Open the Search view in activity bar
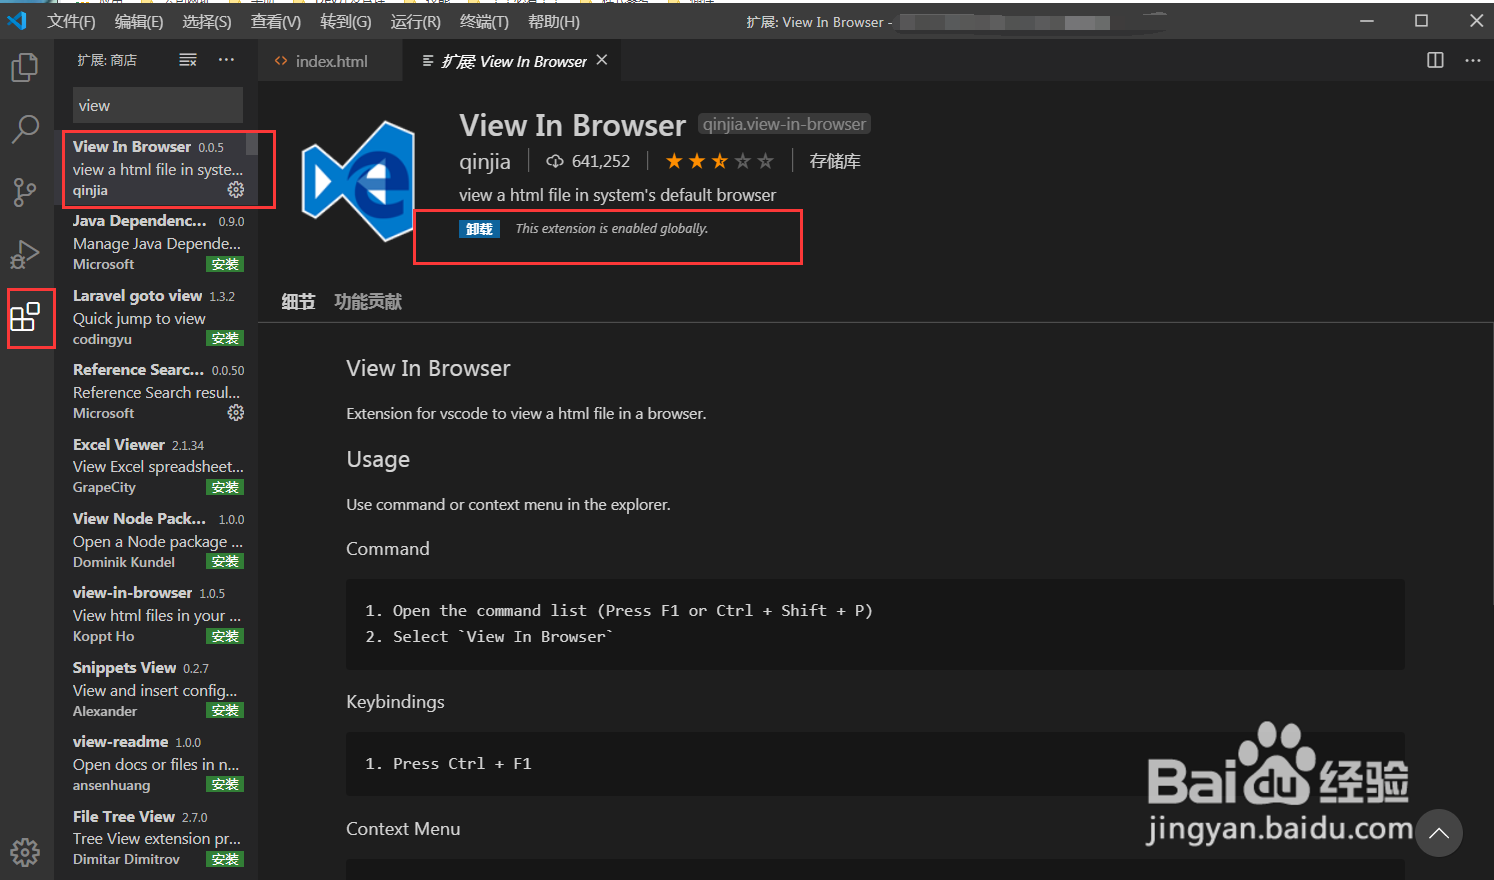 tap(25, 129)
